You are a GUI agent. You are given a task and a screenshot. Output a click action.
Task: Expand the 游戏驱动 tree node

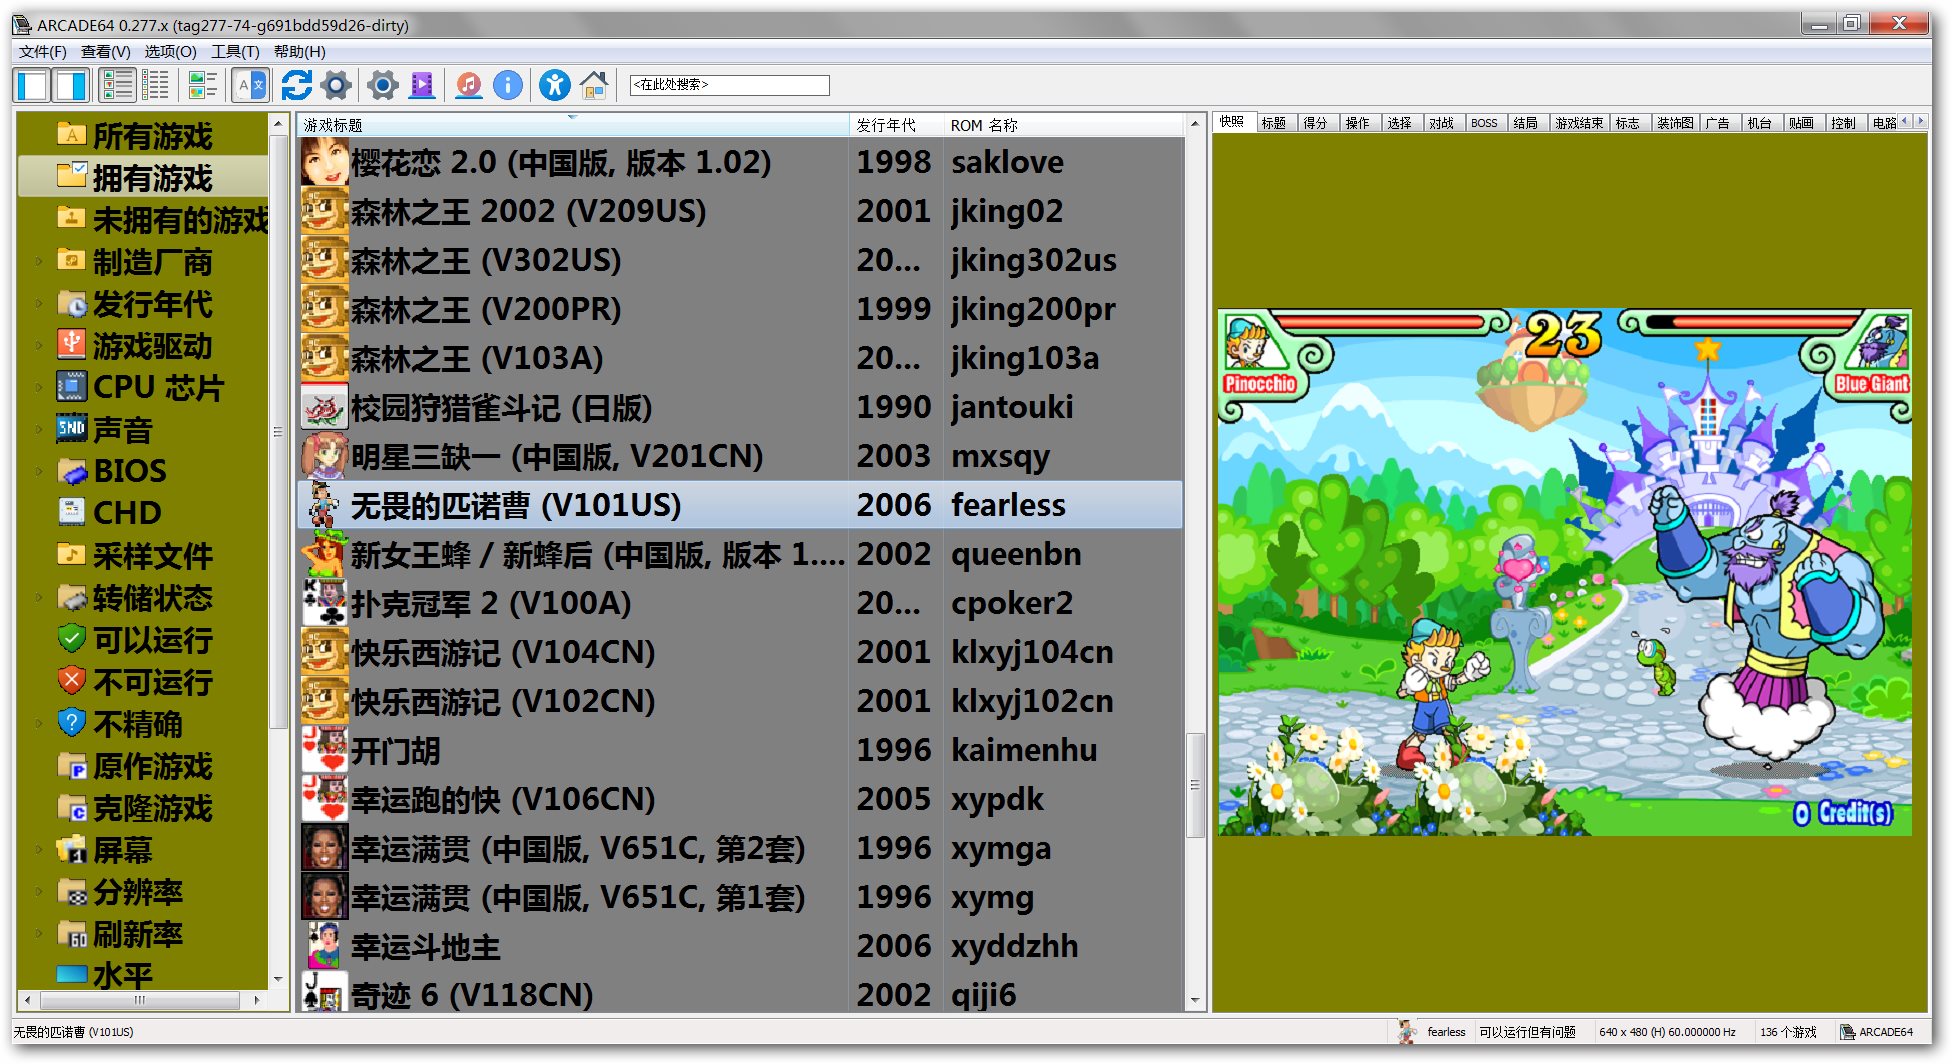[x=39, y=346]
